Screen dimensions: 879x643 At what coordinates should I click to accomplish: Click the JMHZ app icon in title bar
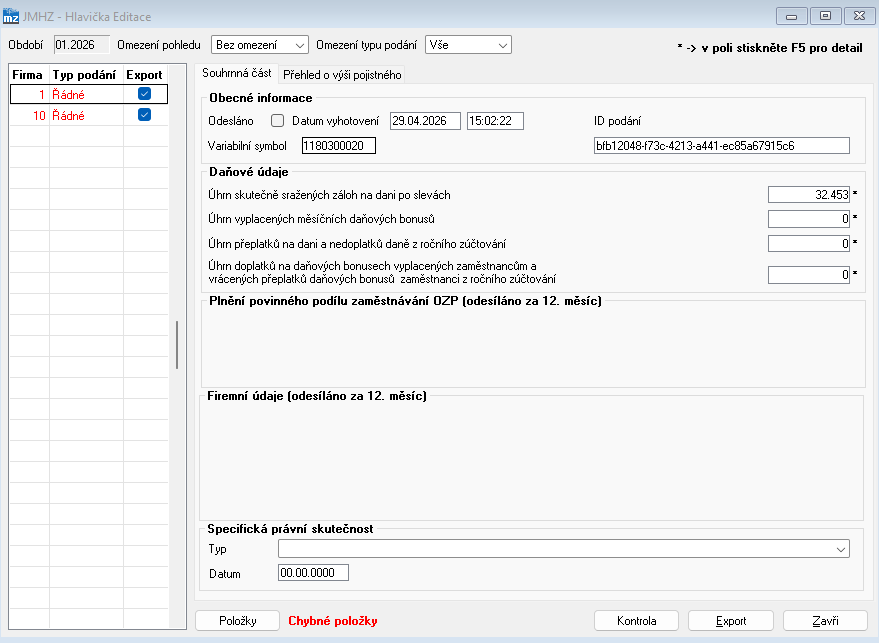tap(11, 16)
